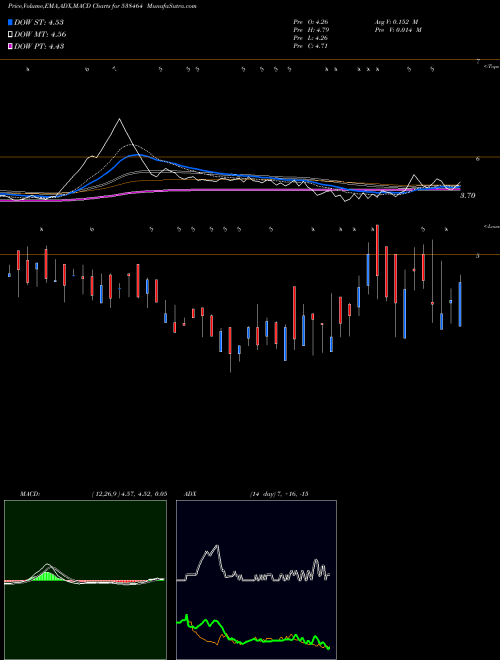Click the chart title for 538464 MunafaSutra.com
Viewport: 500px width, 660px height.
click(102, 6)
